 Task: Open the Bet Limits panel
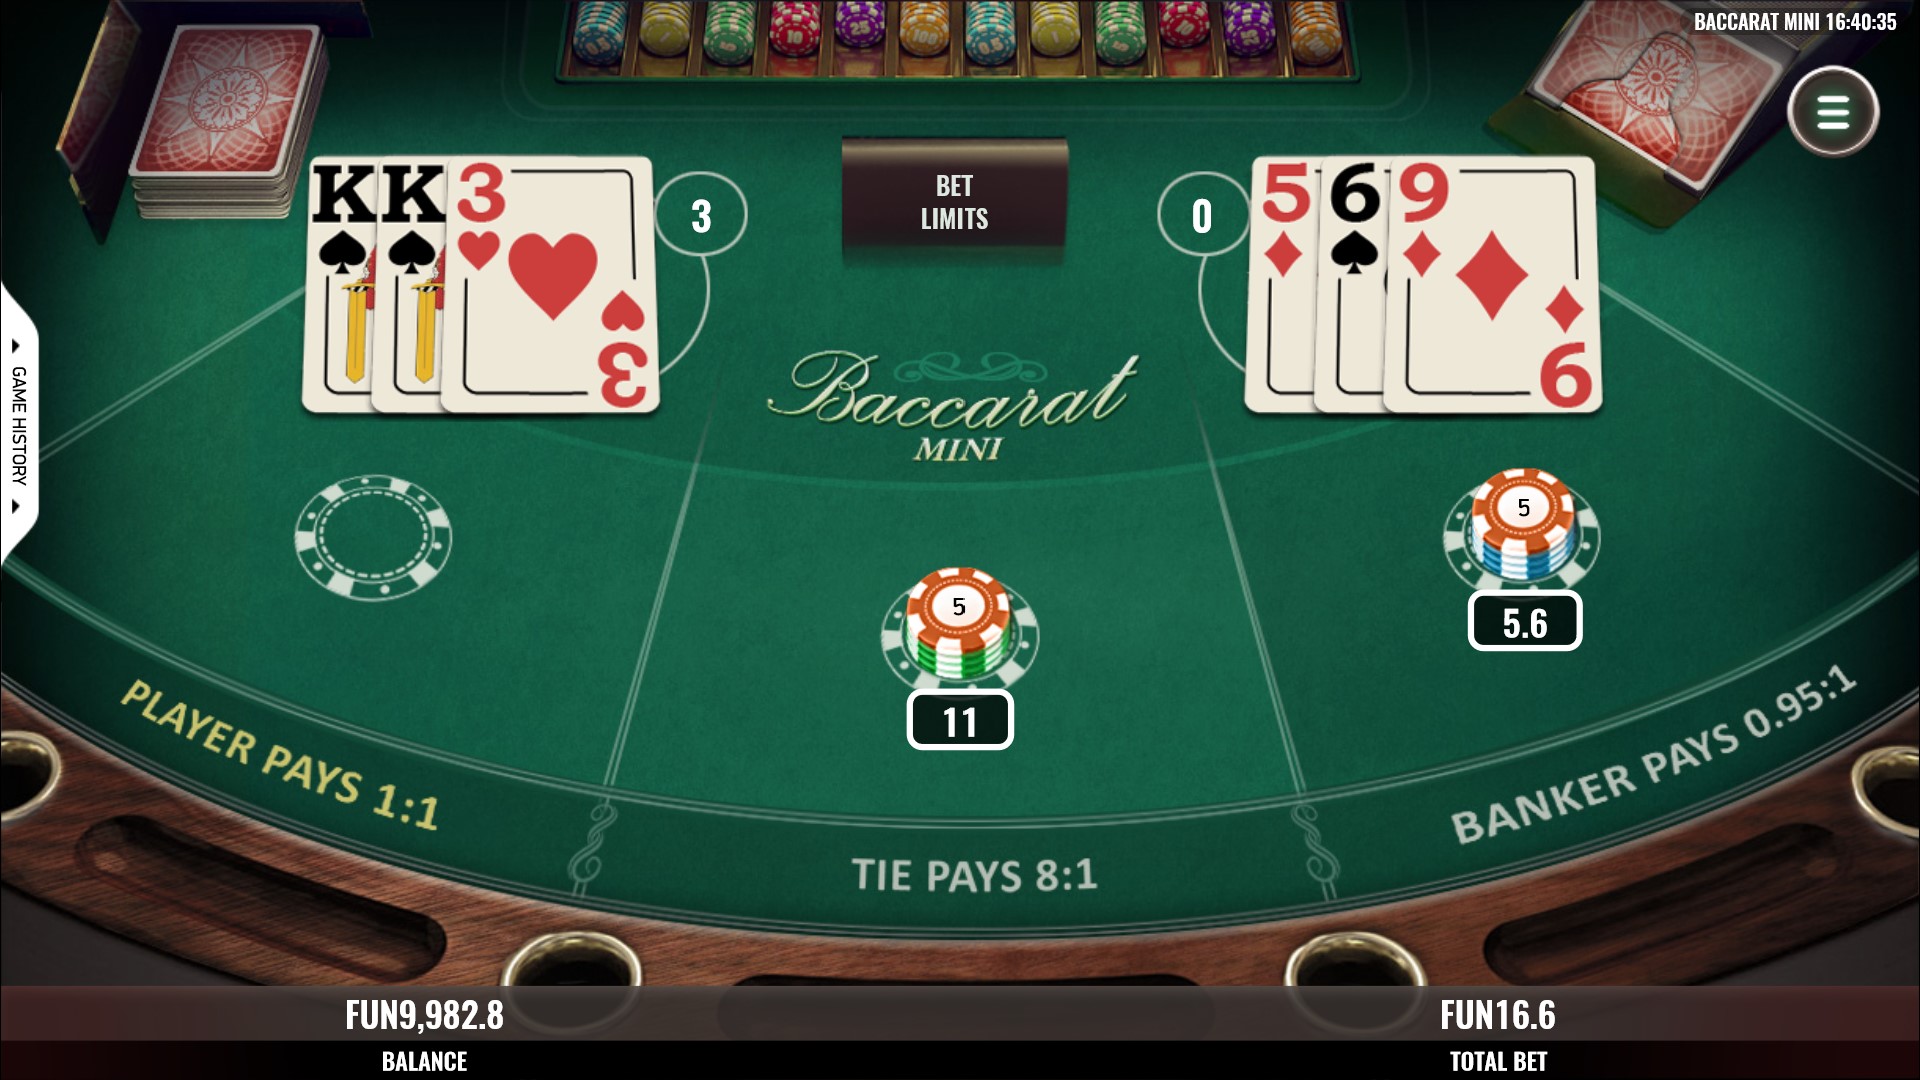[954, 201]
